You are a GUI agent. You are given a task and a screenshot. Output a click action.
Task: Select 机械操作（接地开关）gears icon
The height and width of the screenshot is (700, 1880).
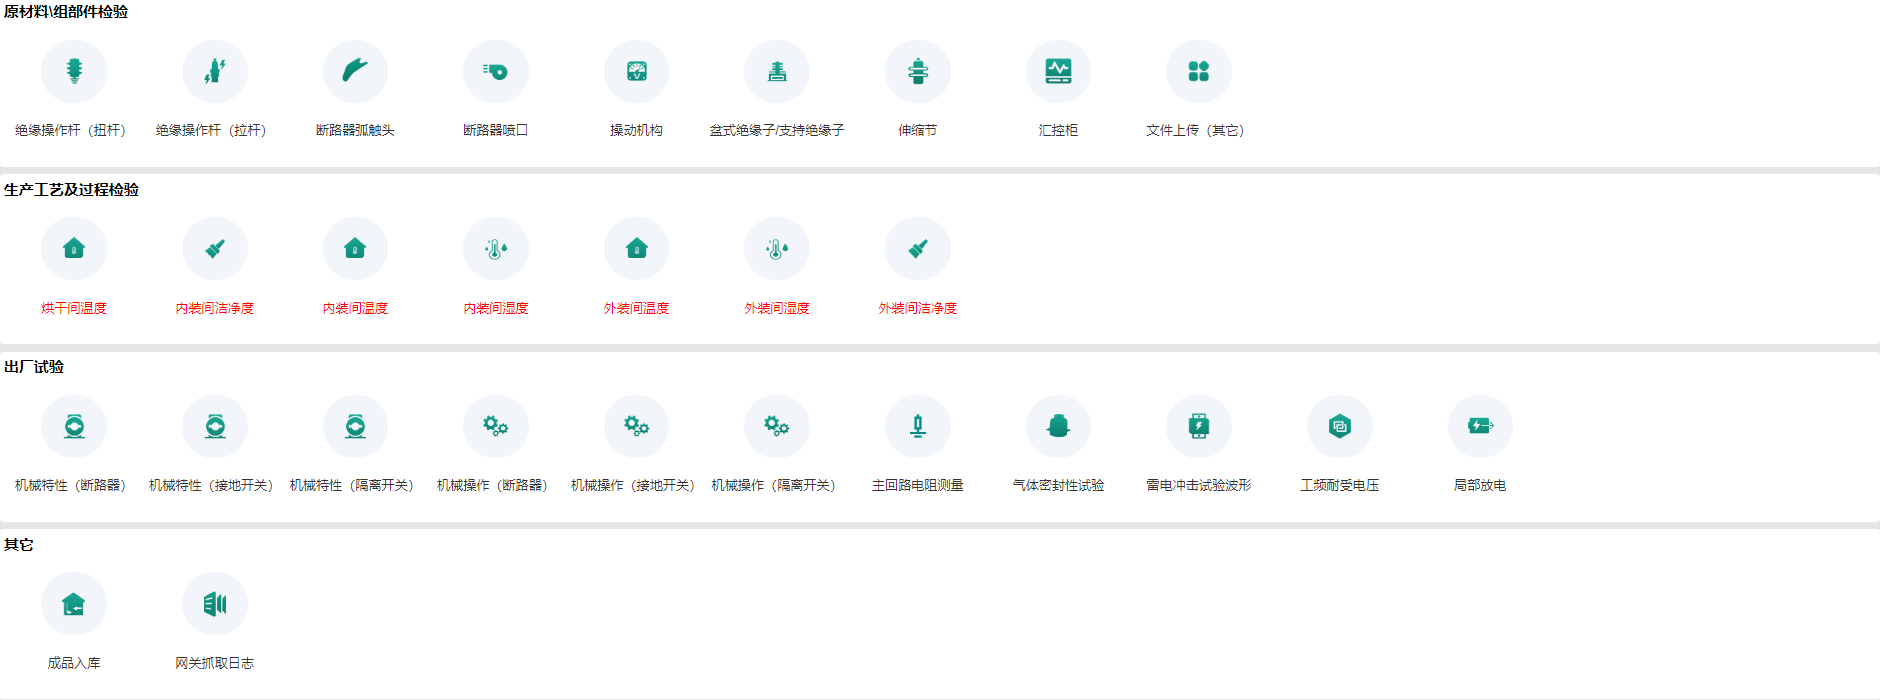(x=636, y=427)
